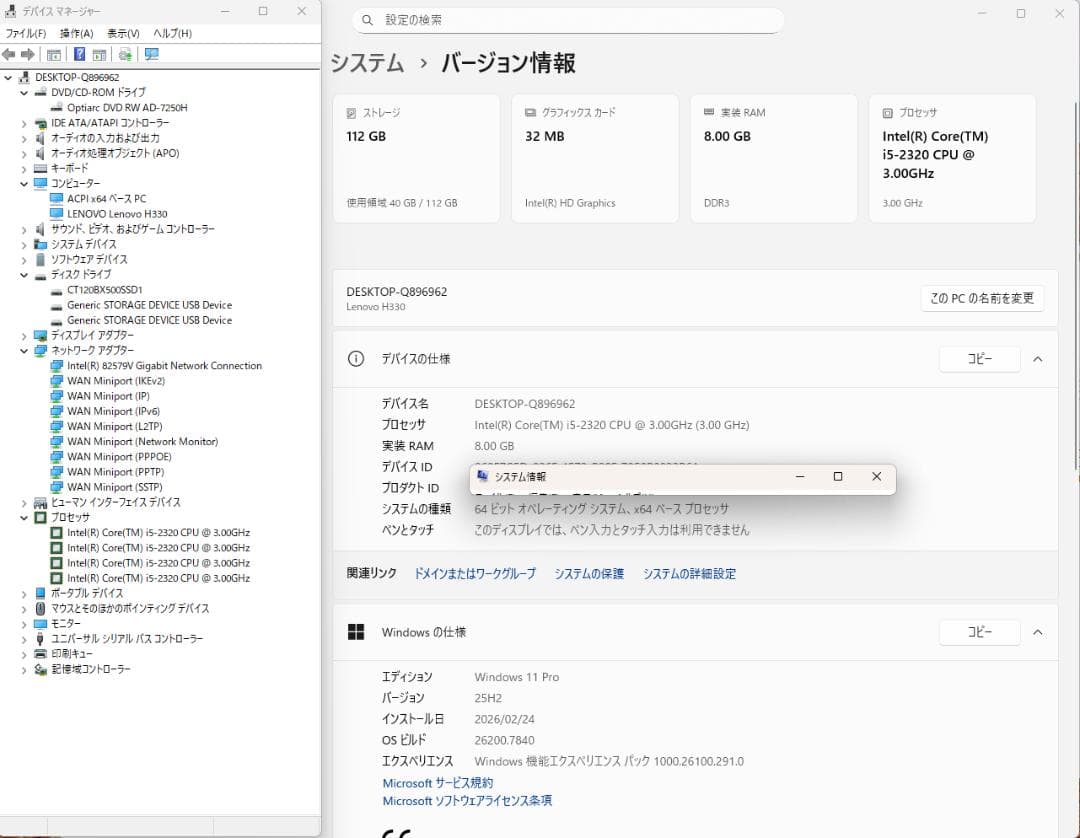Collapse the Windows の仕様 section chevron
Viewport: 1080px width, 838px height.
pyautogui.click(x=1037, y=632)
